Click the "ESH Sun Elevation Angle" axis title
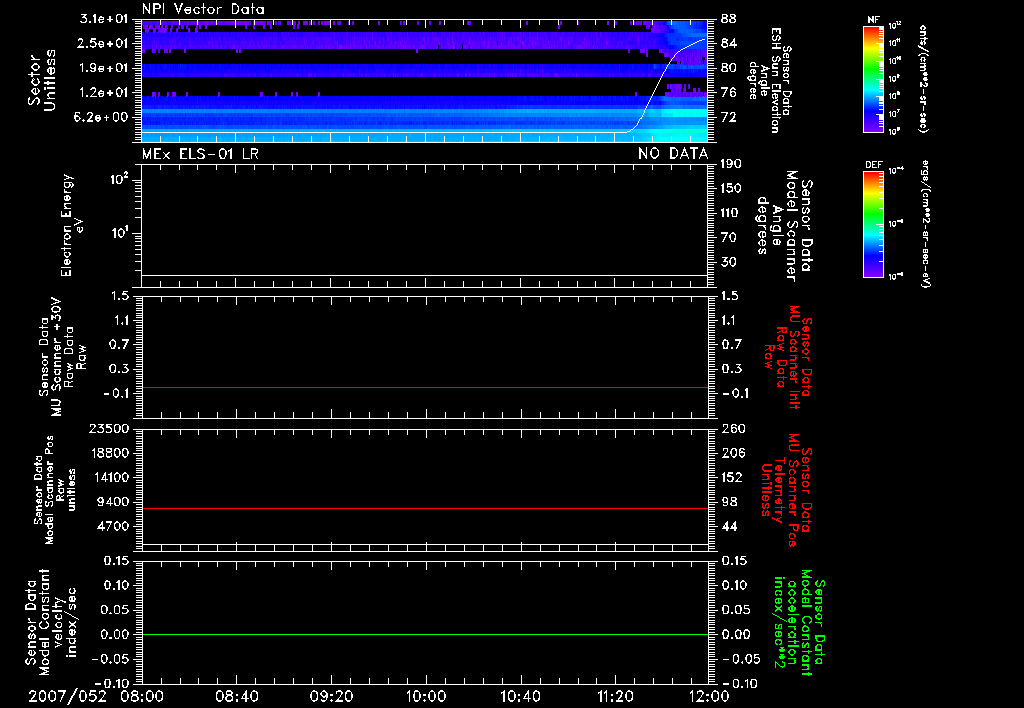 coord(770,80)
